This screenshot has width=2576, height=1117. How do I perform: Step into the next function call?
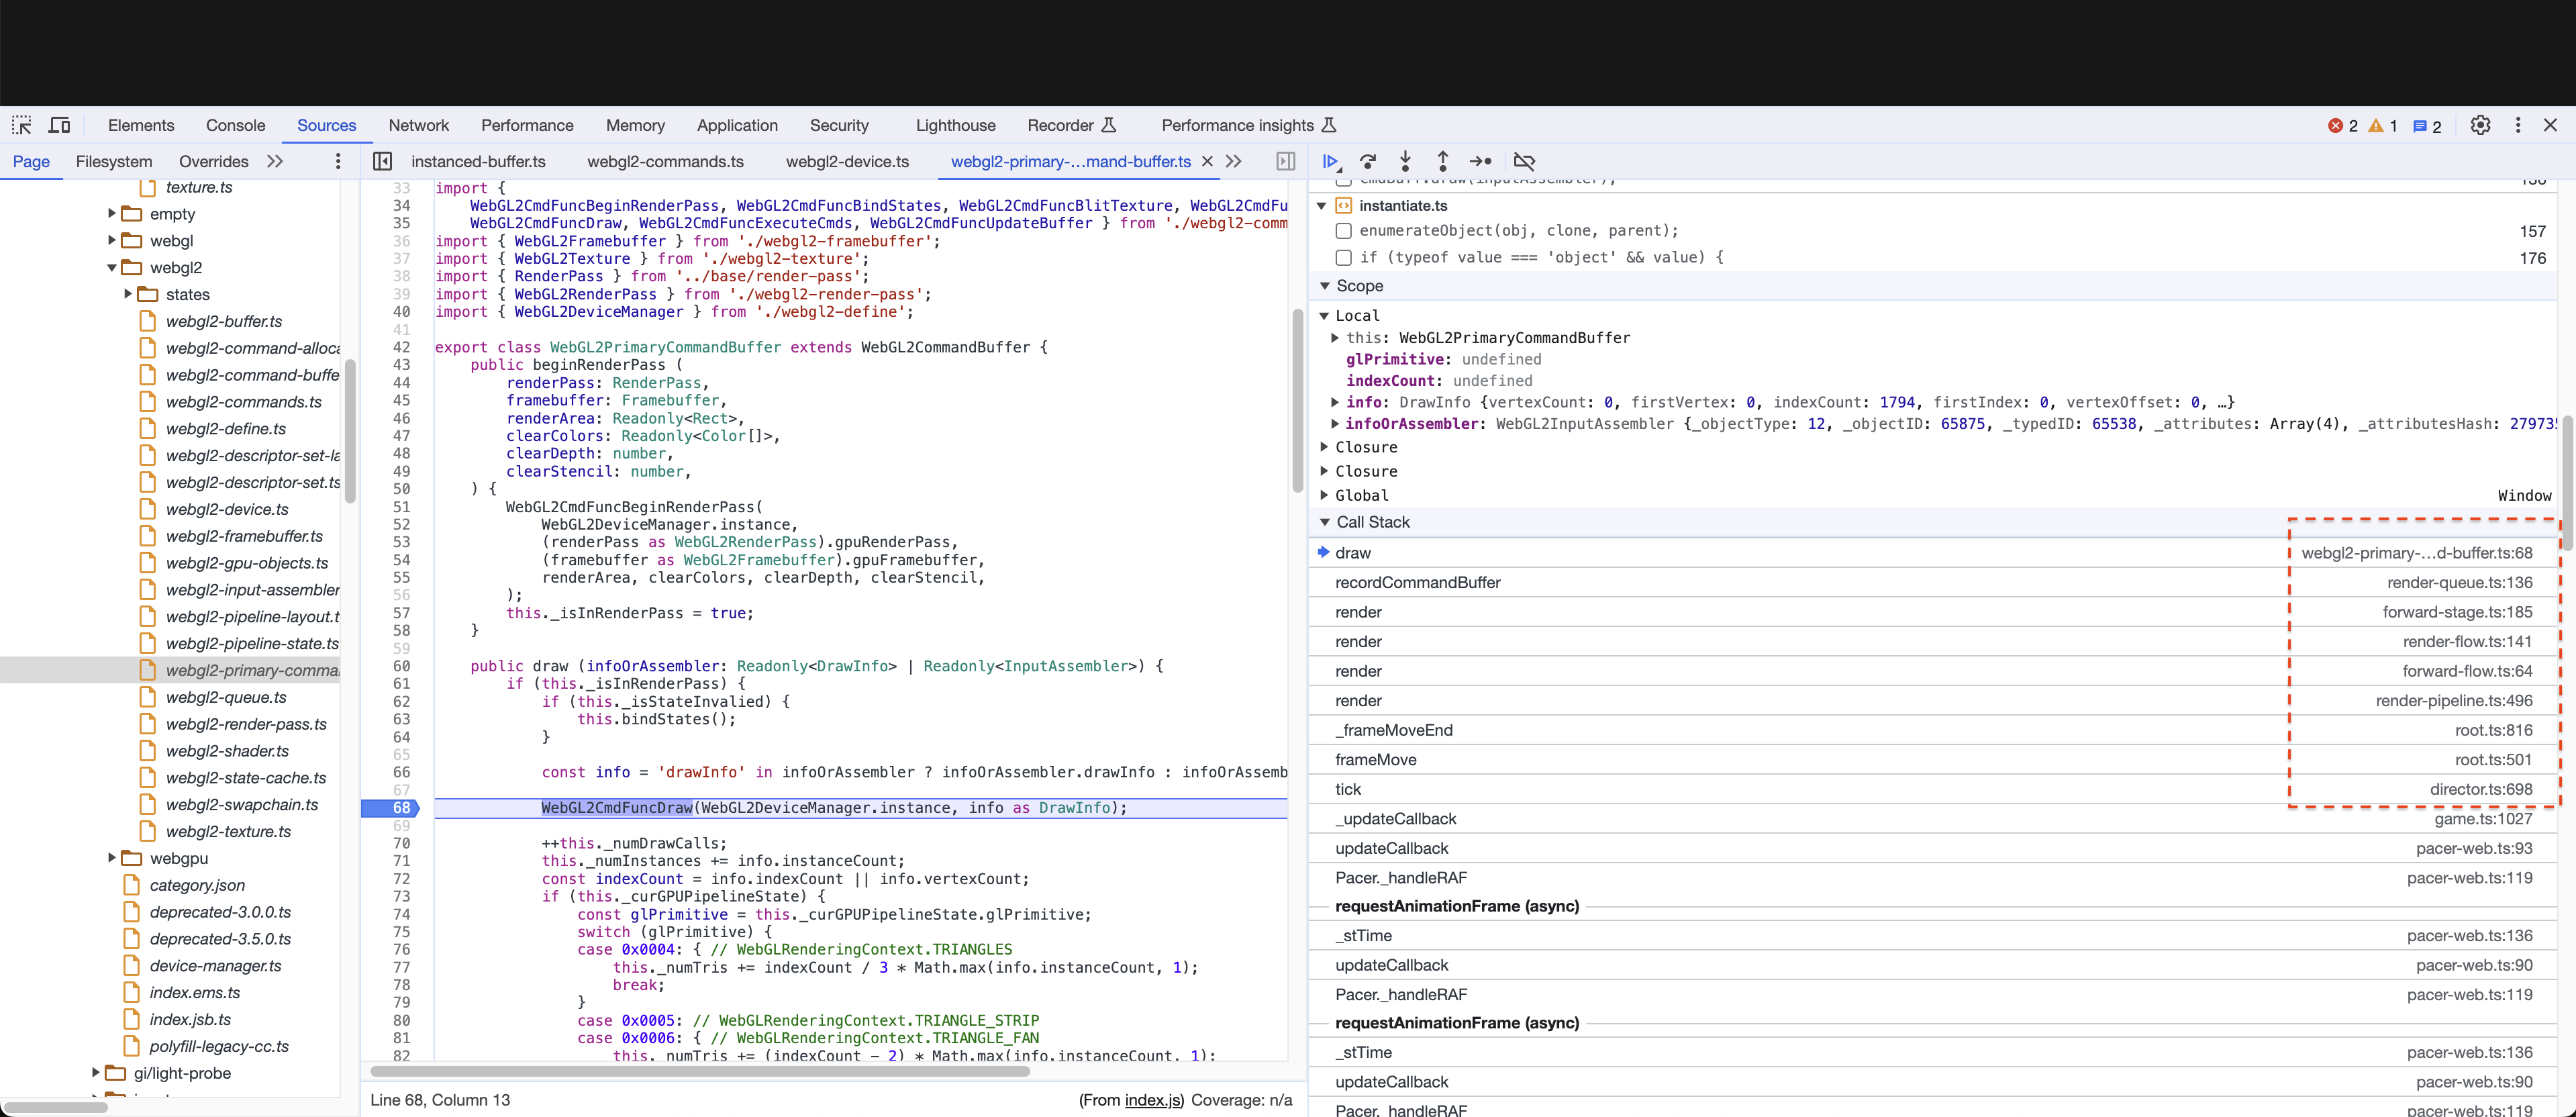[1406, 161]
